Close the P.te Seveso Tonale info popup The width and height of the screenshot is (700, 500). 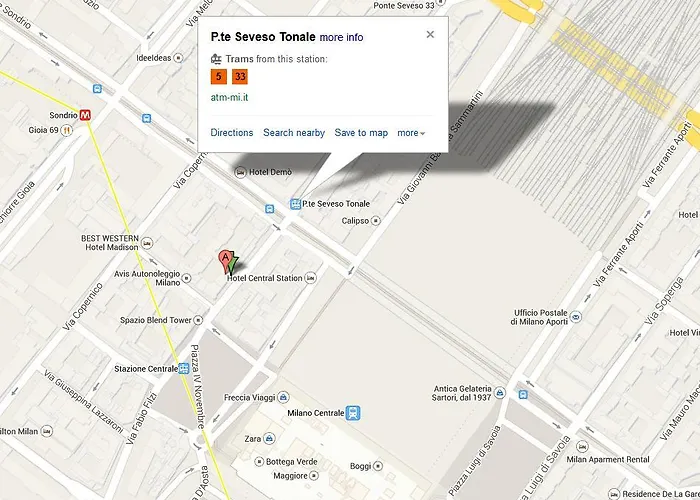pos(430,34)
